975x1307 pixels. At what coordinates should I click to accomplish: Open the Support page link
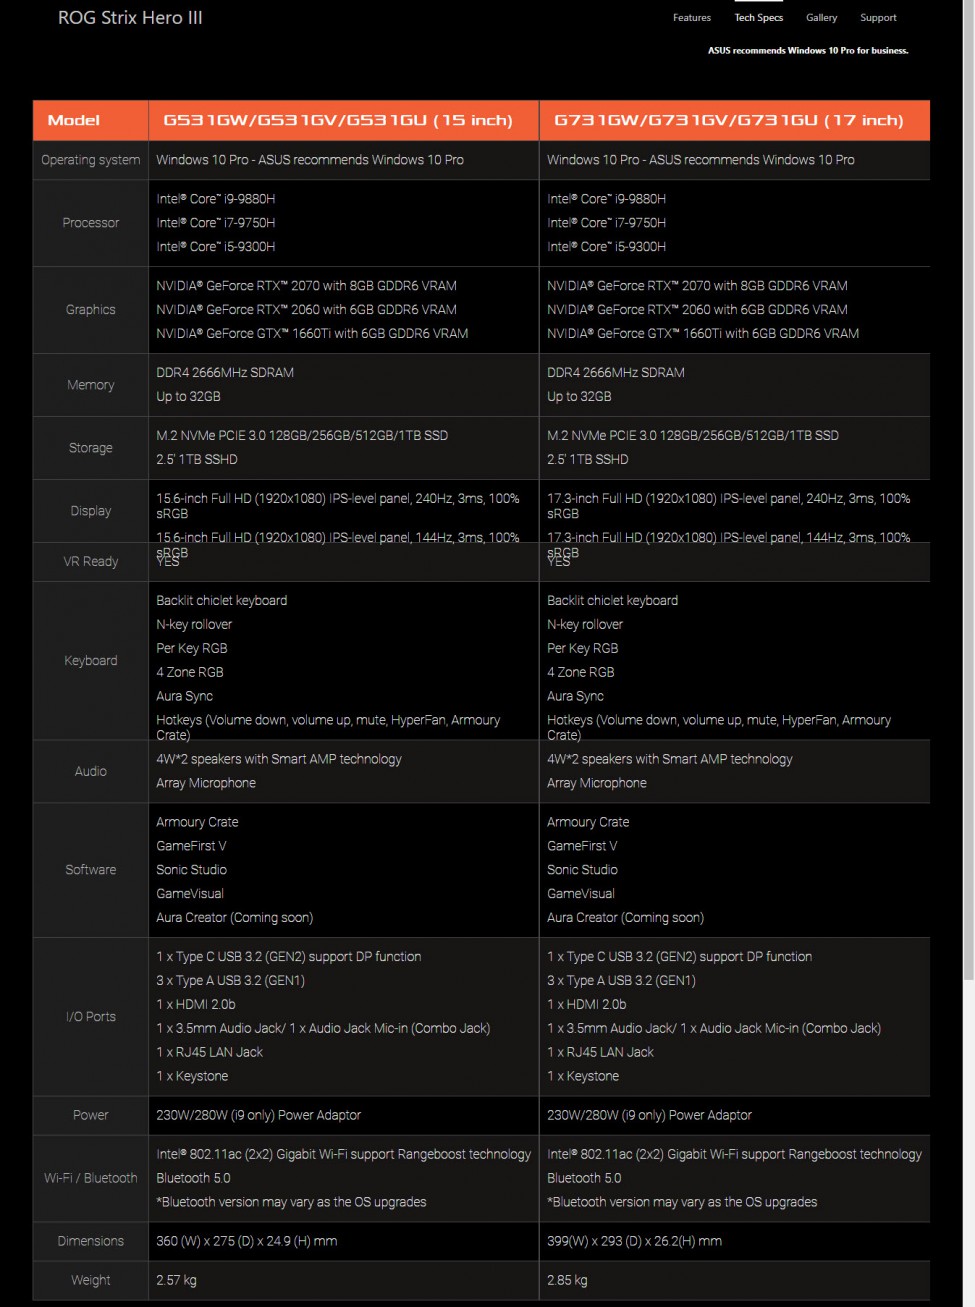tap(878, 18)
